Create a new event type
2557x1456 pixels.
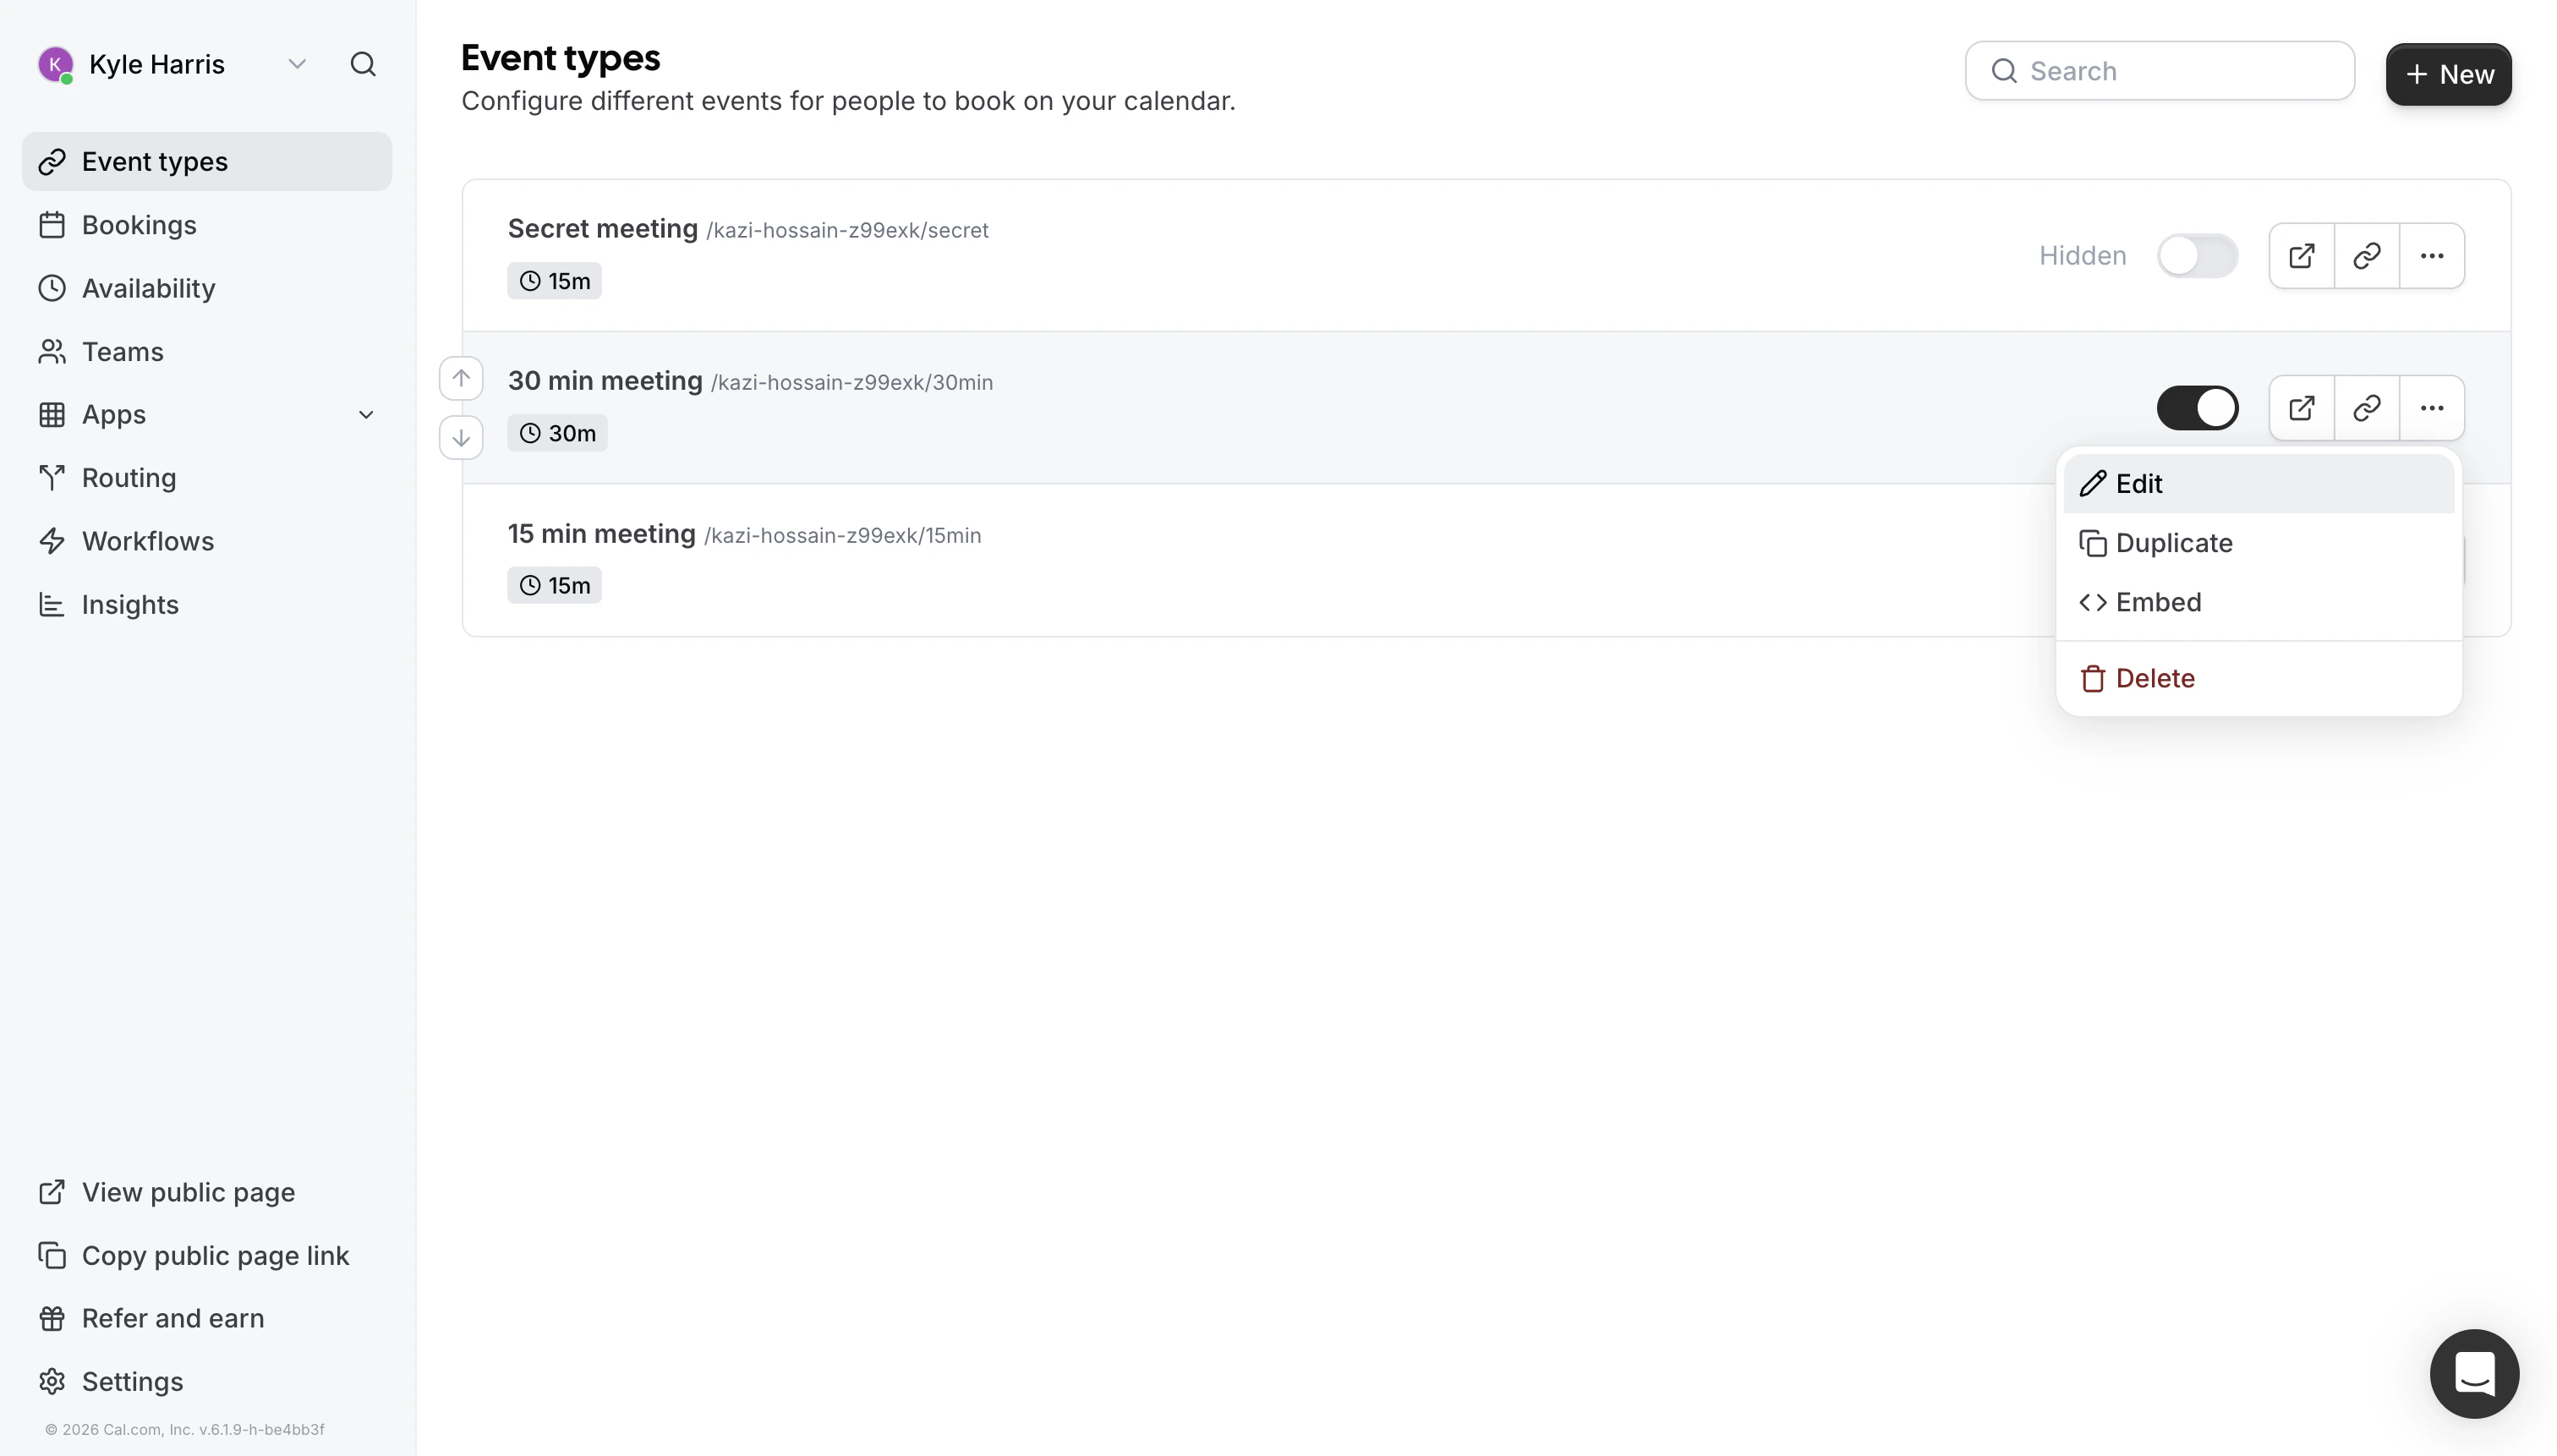click(2448, 74)
